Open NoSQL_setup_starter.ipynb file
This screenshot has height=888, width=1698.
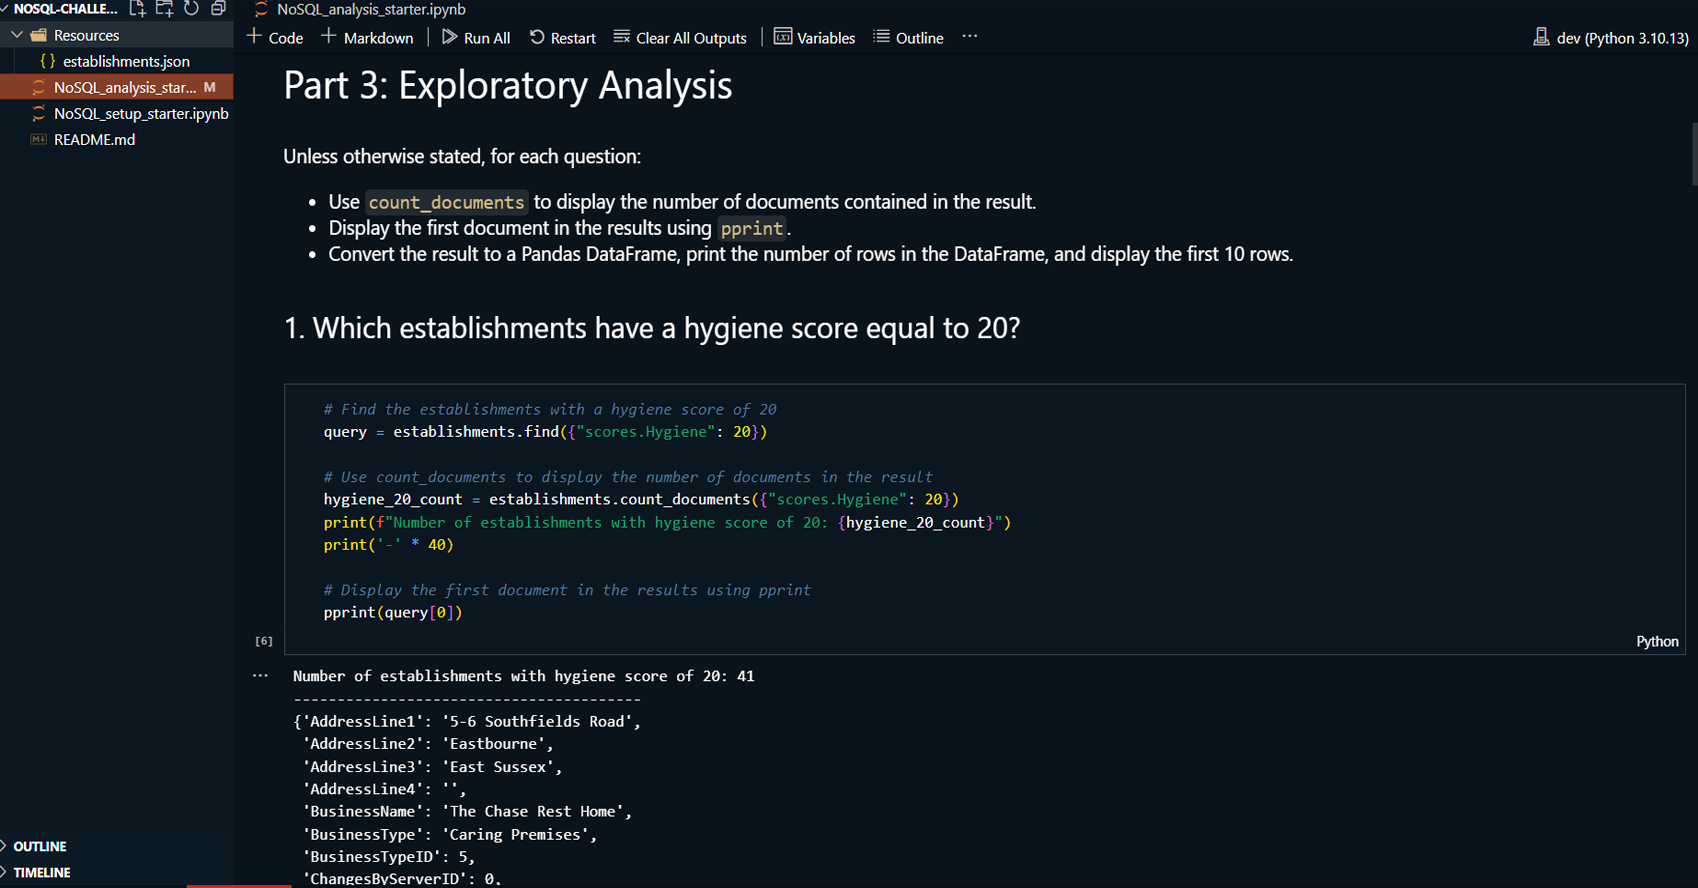click(141, 113)
